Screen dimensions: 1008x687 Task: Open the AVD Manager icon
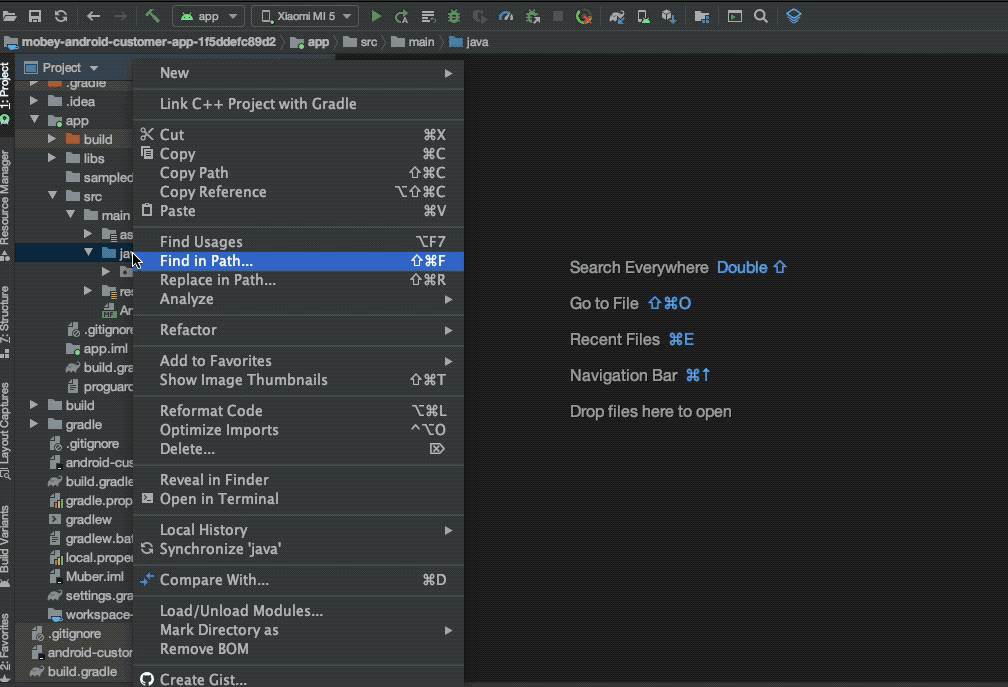[x=643, y=16]
